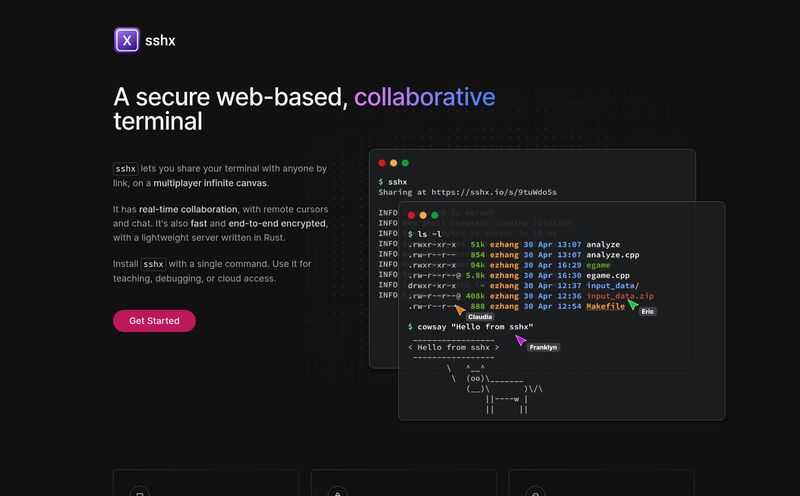
Task: Click the word "terminal" in the main headline
Action: pyautogui.click(x=158, y=121)
